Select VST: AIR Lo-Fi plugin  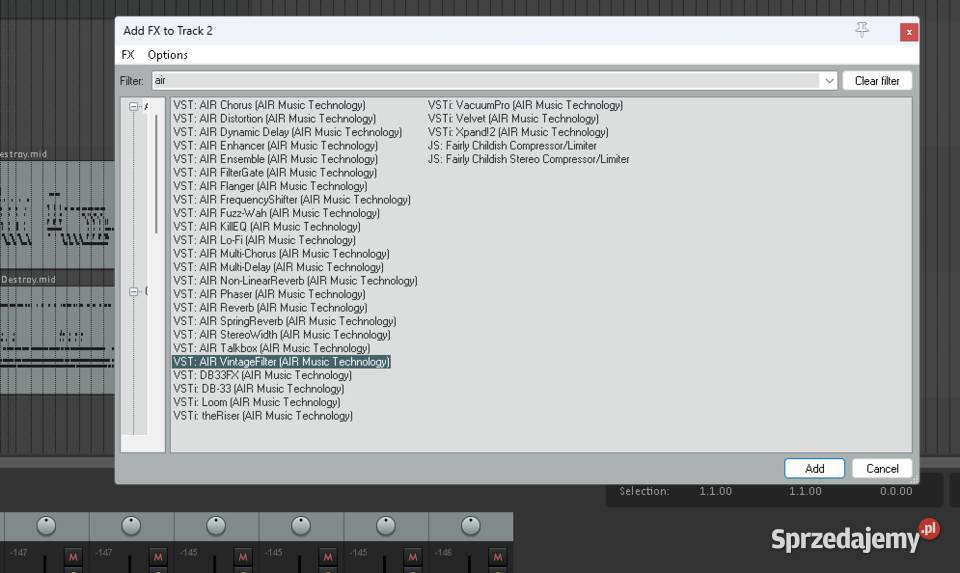(x=264, y=239)
